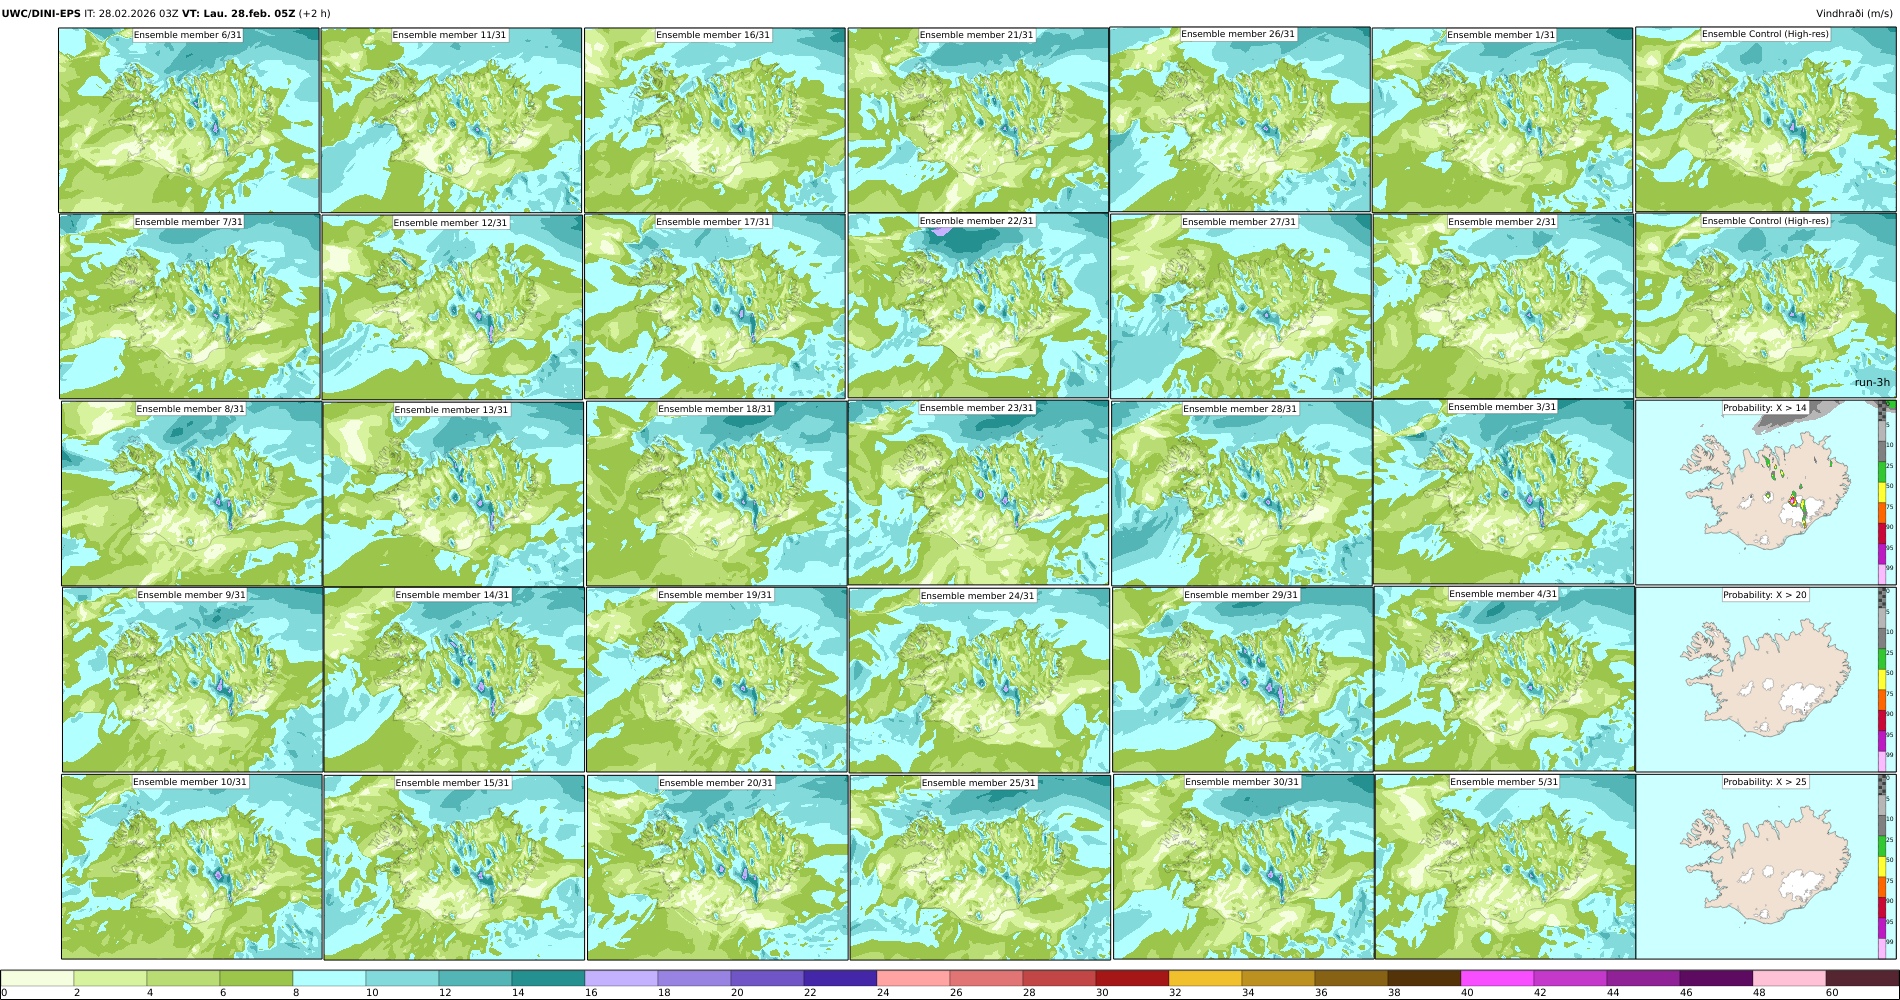Click the UWC/DINI-EPS title text

(41, 13)
